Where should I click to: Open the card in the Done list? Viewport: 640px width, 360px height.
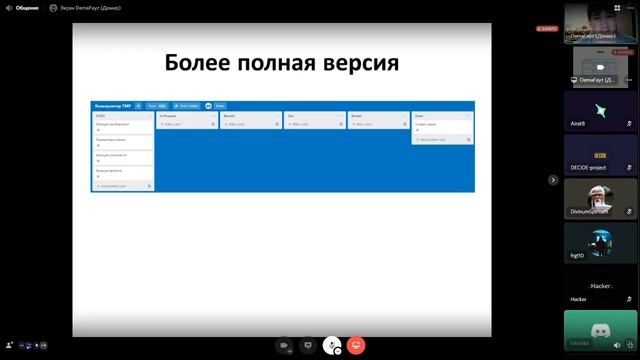pyautogui.click(x=442, y=127)
